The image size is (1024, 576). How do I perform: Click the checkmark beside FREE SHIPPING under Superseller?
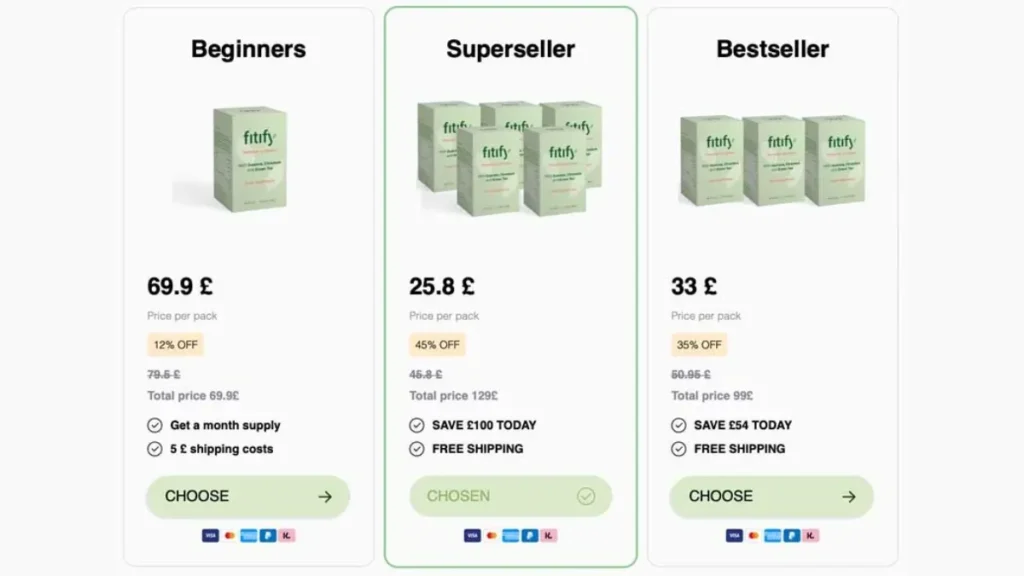point(416,448)
